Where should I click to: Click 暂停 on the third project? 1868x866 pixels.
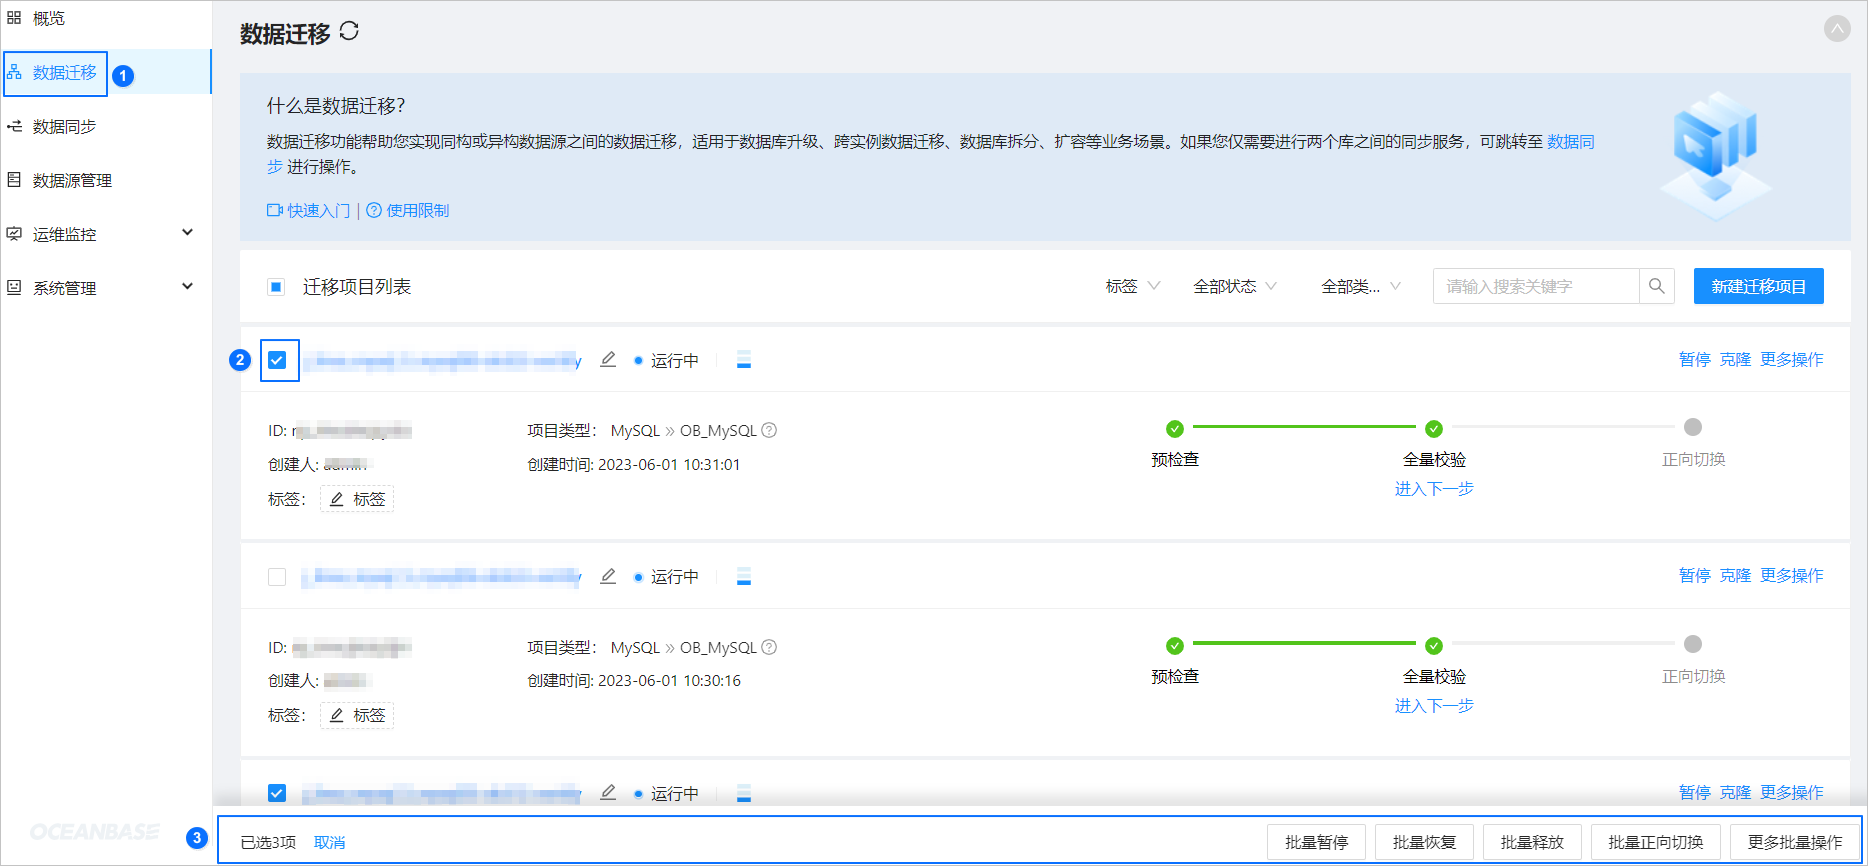[1694, 792]
